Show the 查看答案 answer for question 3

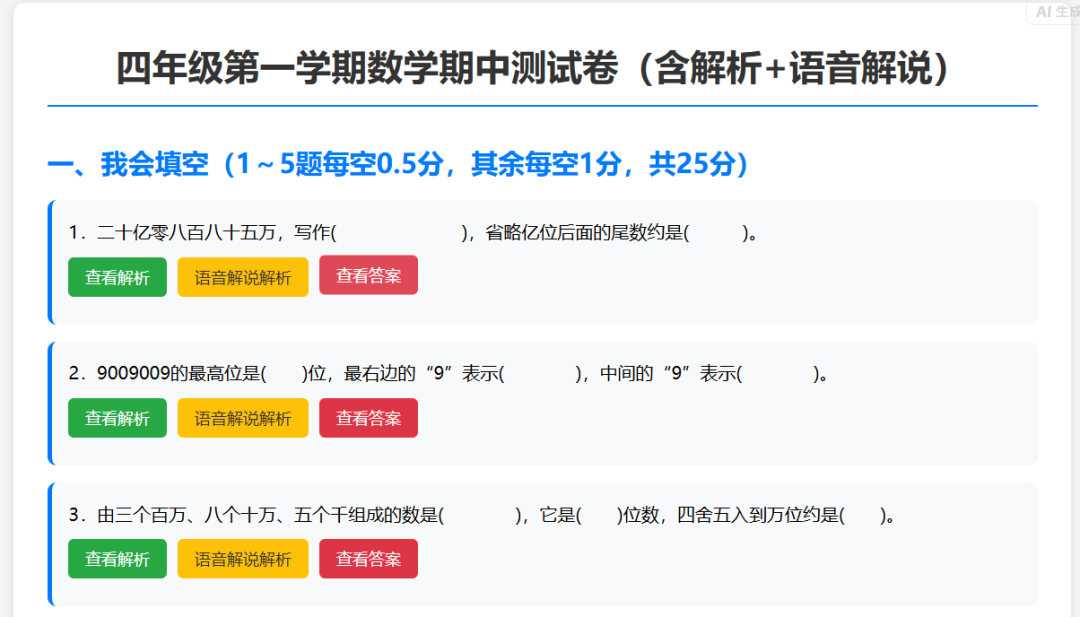pos(368,559)
